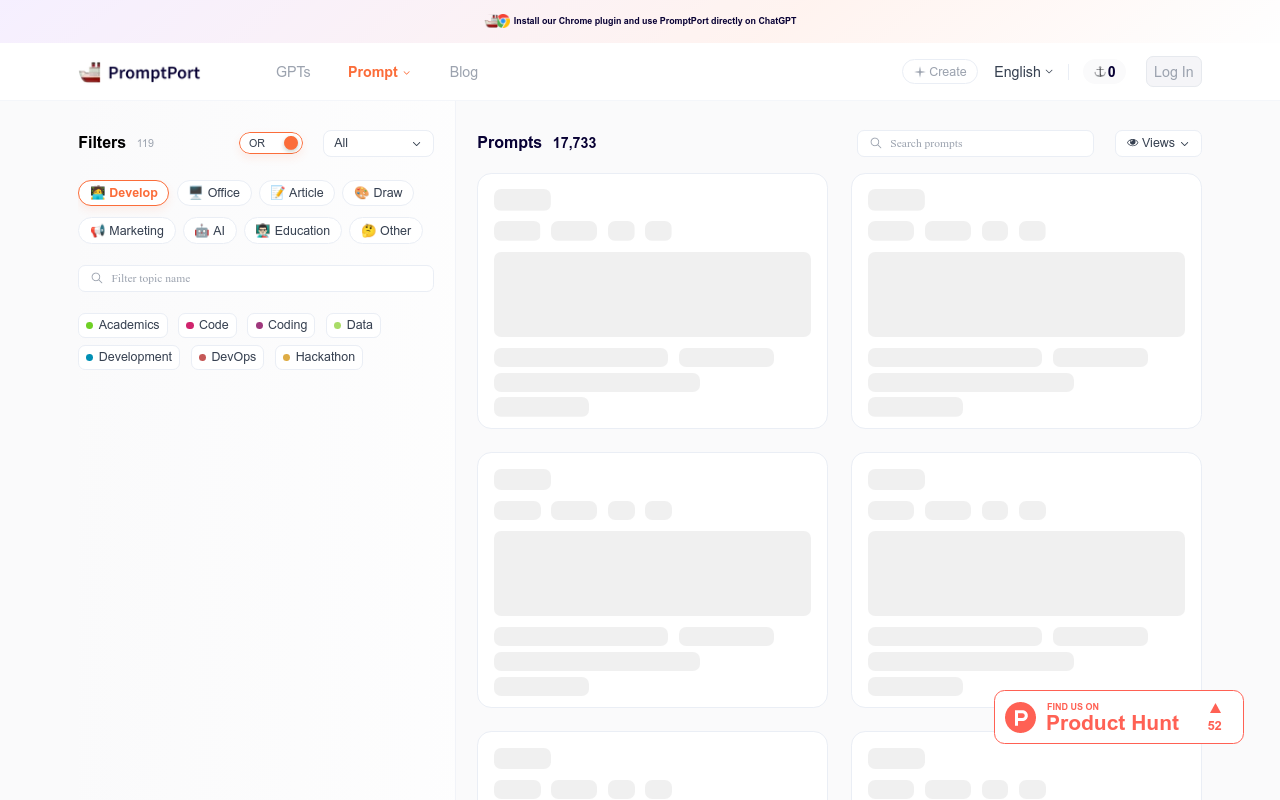Image resolution: width=1280 pixels, height=800 pixels.
Task: Click the Create button
Action: (x=940, y=72)
